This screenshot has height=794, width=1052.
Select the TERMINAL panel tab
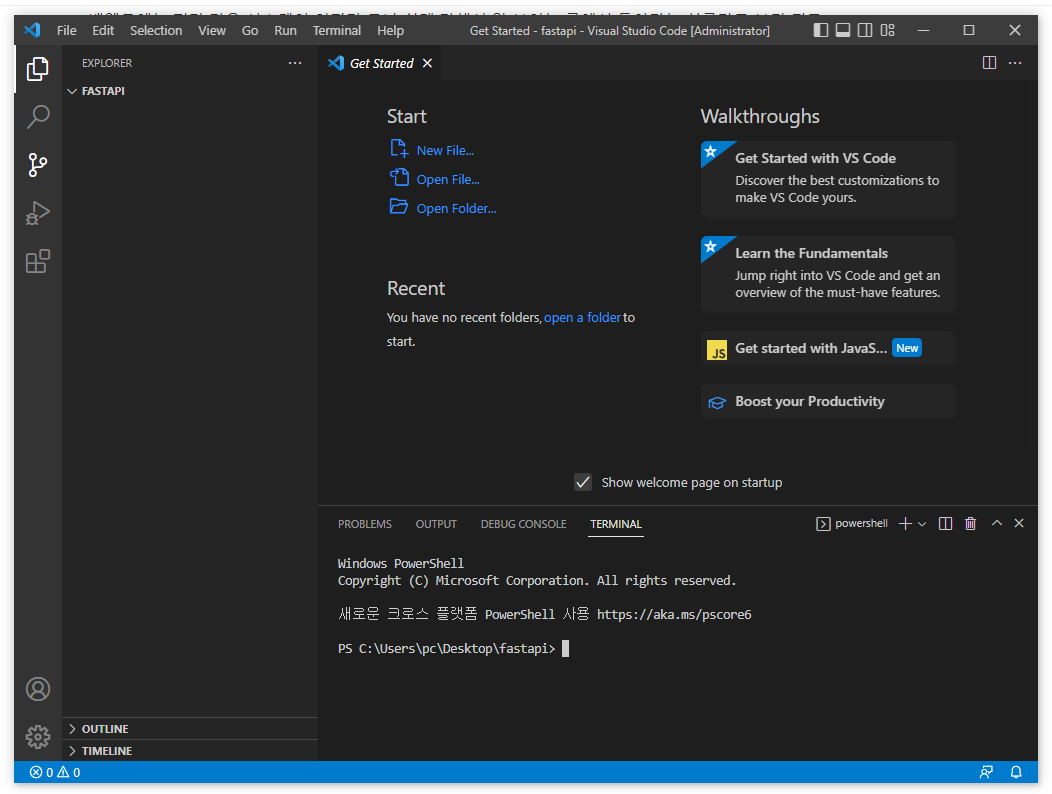pyautogui.click(x=616, y=524)
